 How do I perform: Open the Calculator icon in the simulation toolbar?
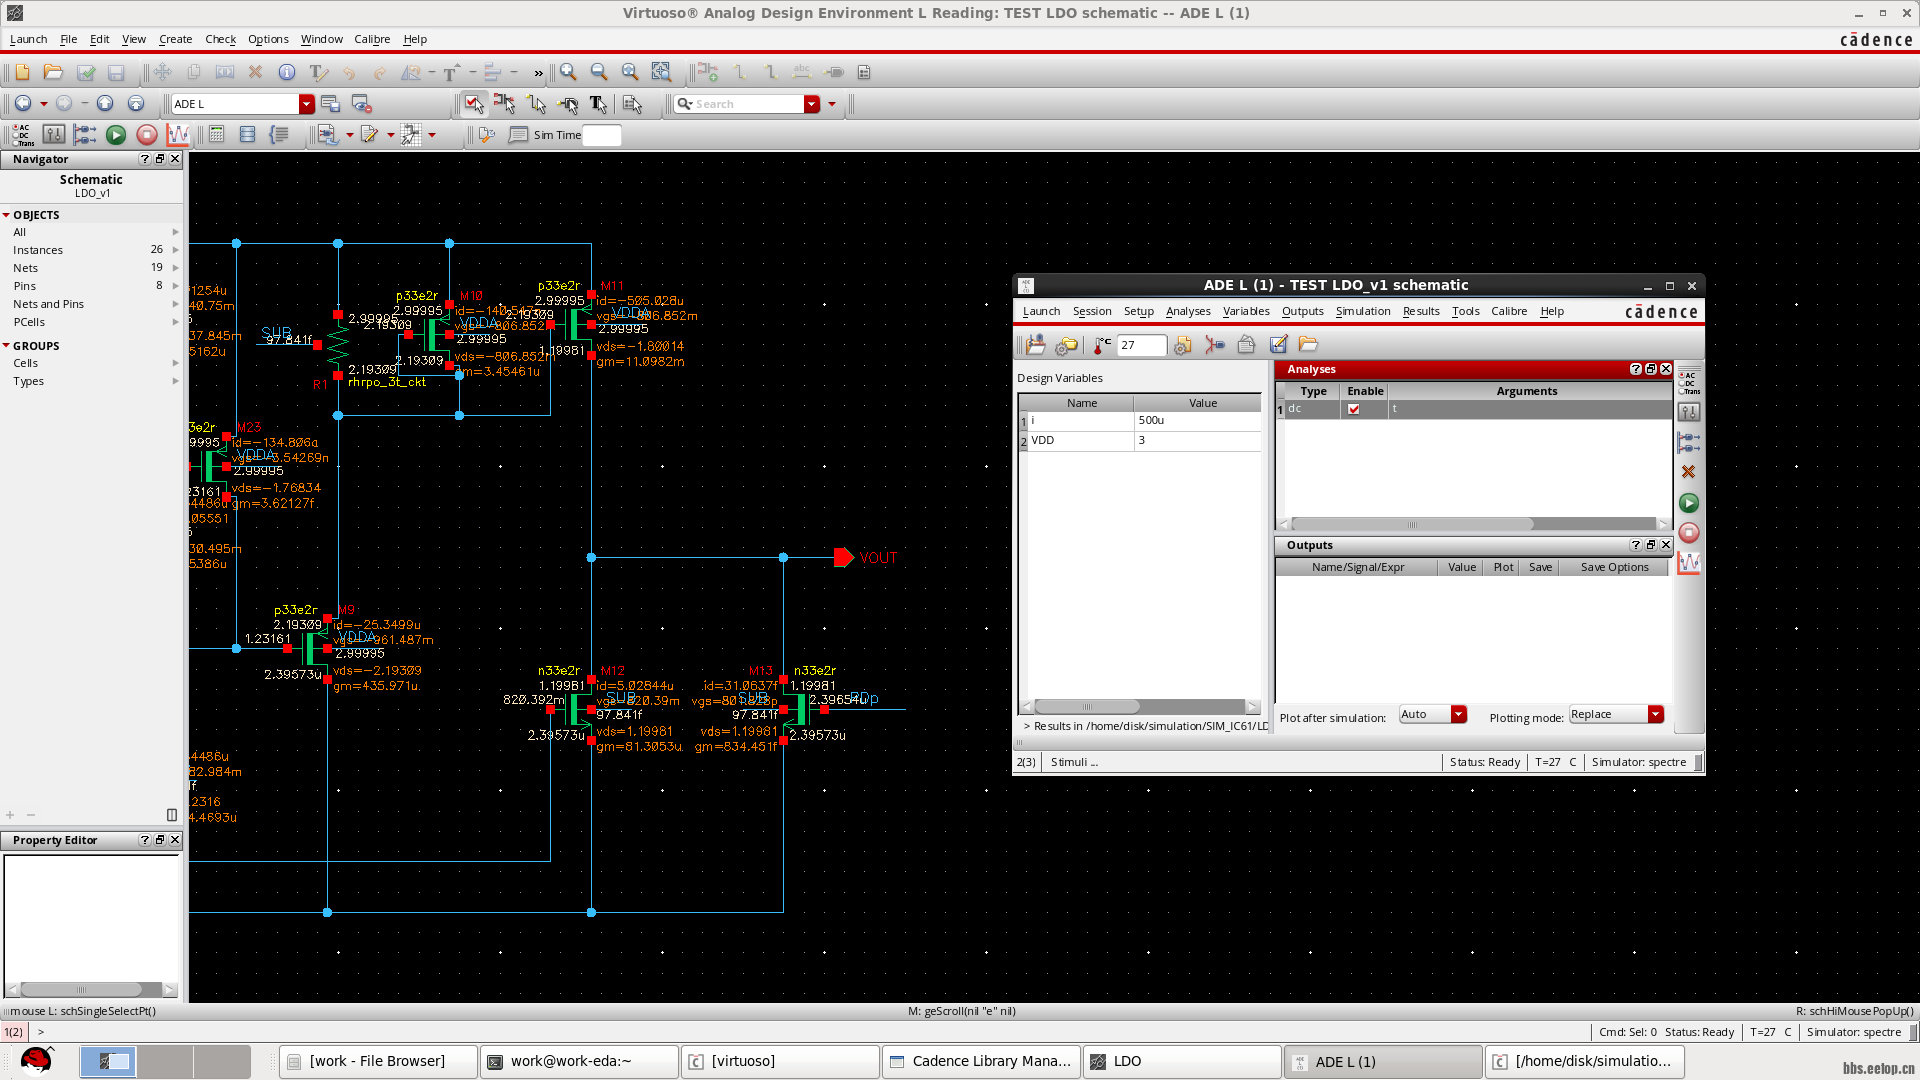click(216, 135)
